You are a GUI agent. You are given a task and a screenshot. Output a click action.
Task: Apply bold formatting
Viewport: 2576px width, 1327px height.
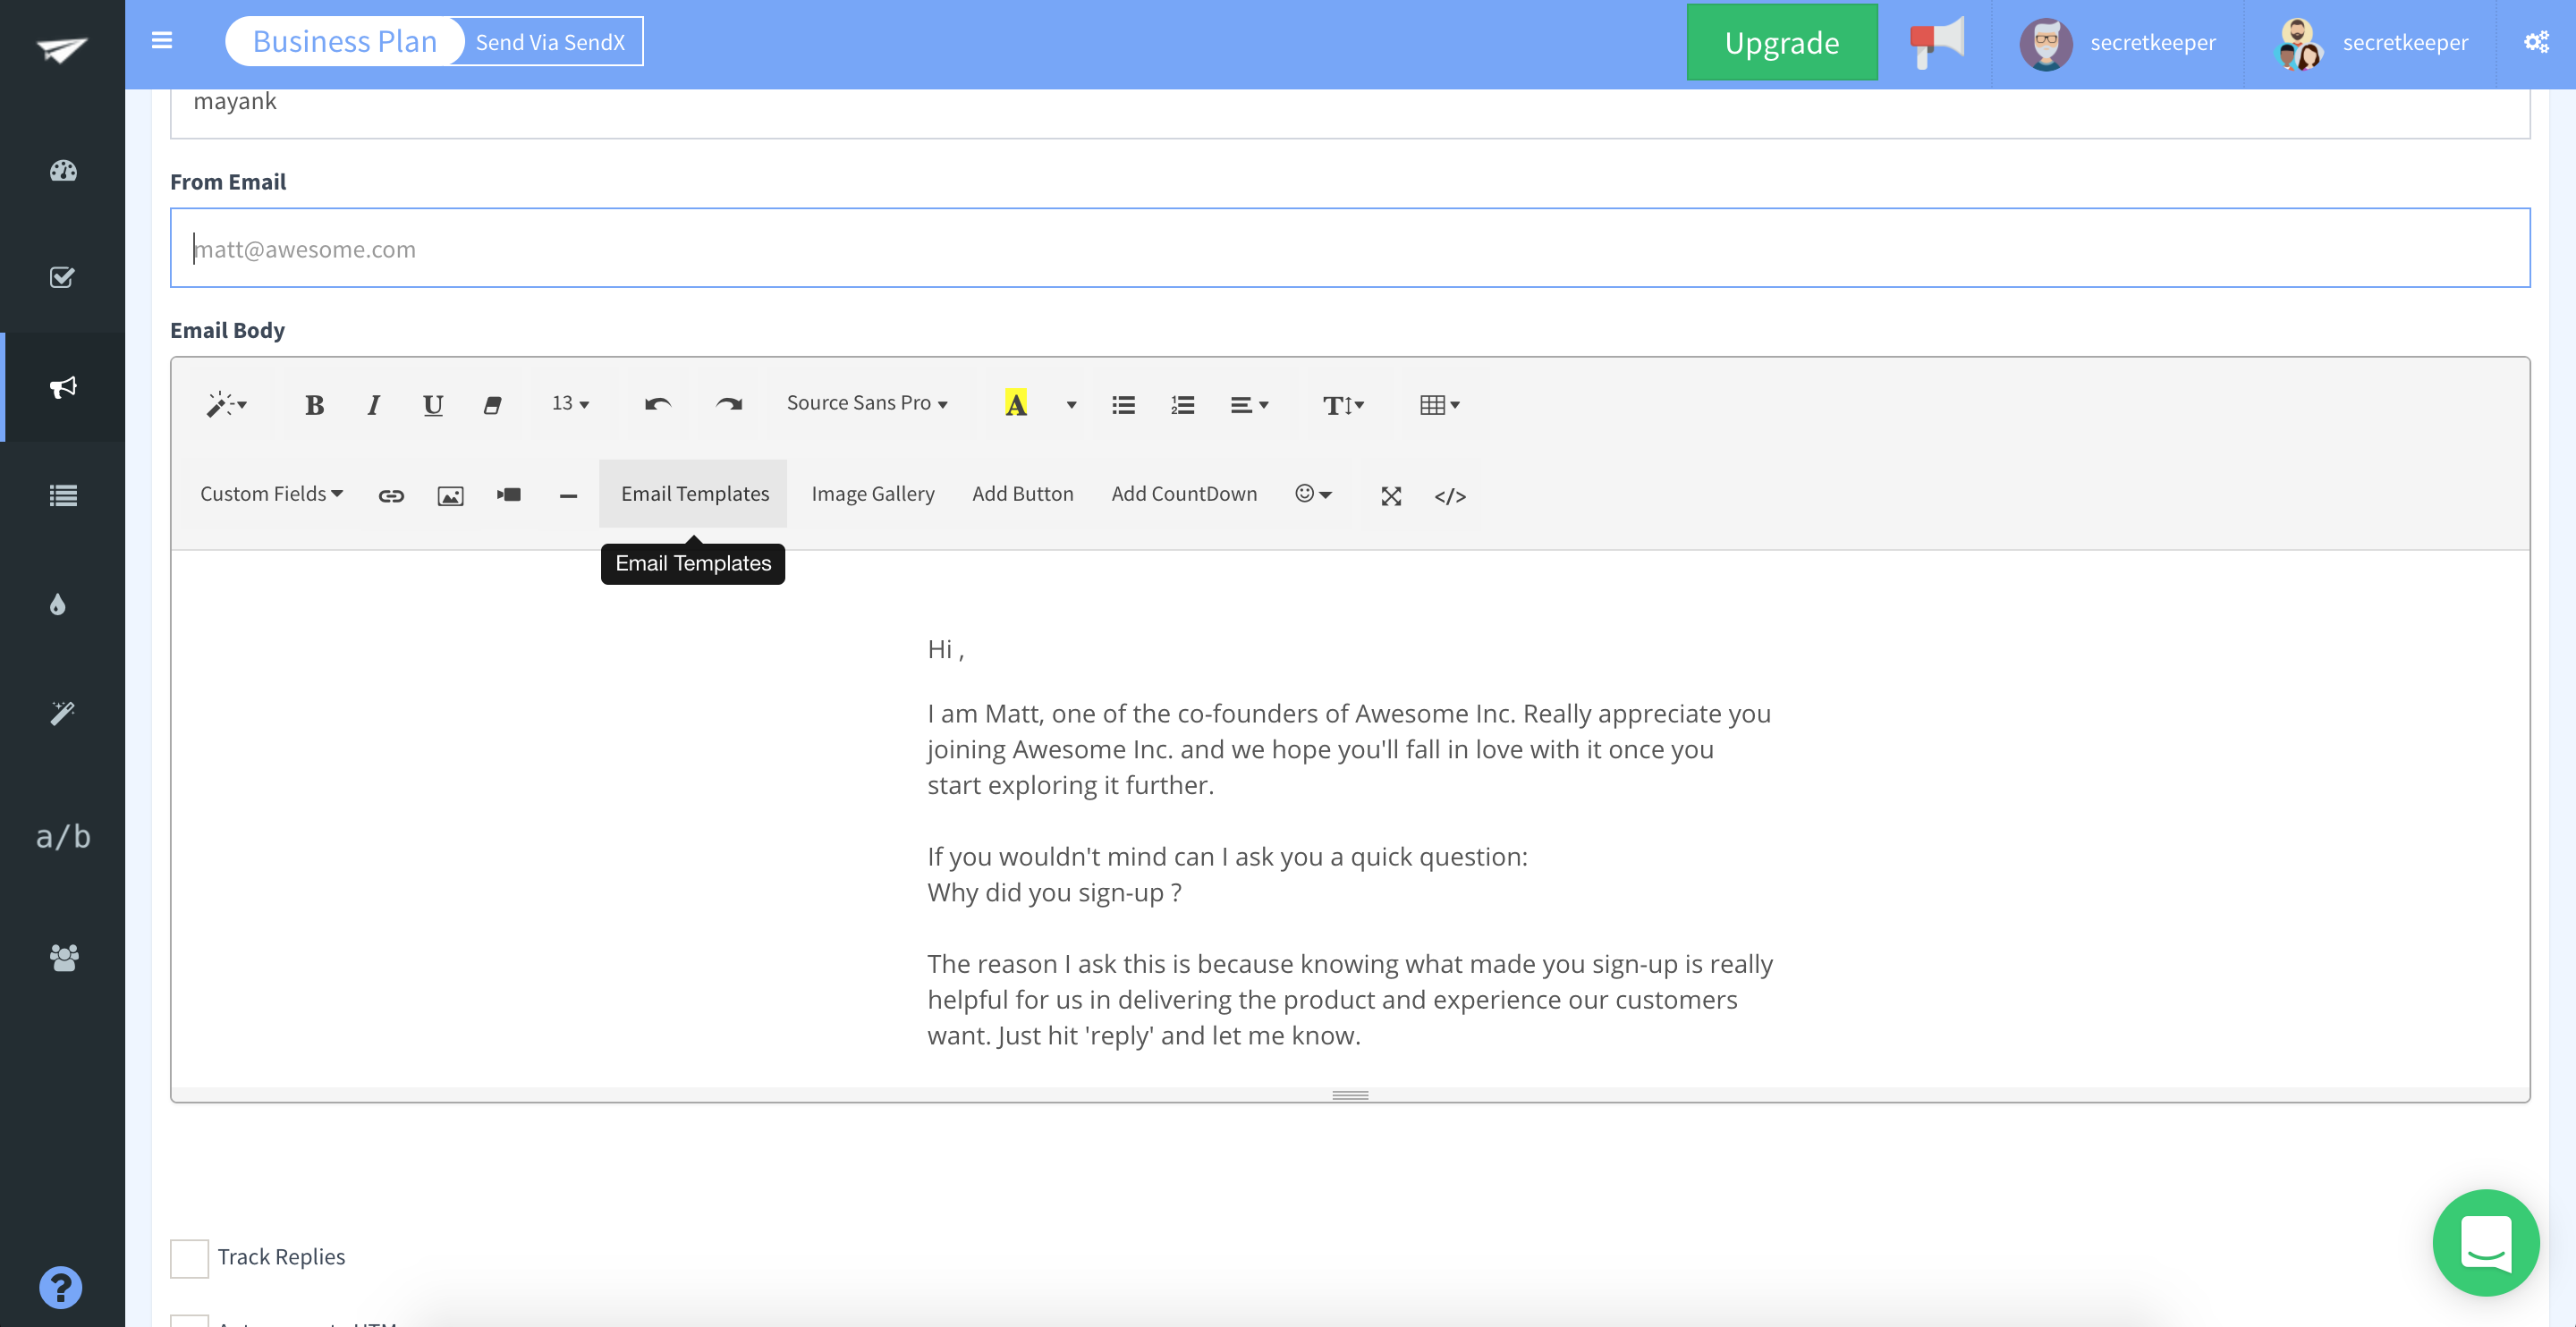tap(314, 404)
